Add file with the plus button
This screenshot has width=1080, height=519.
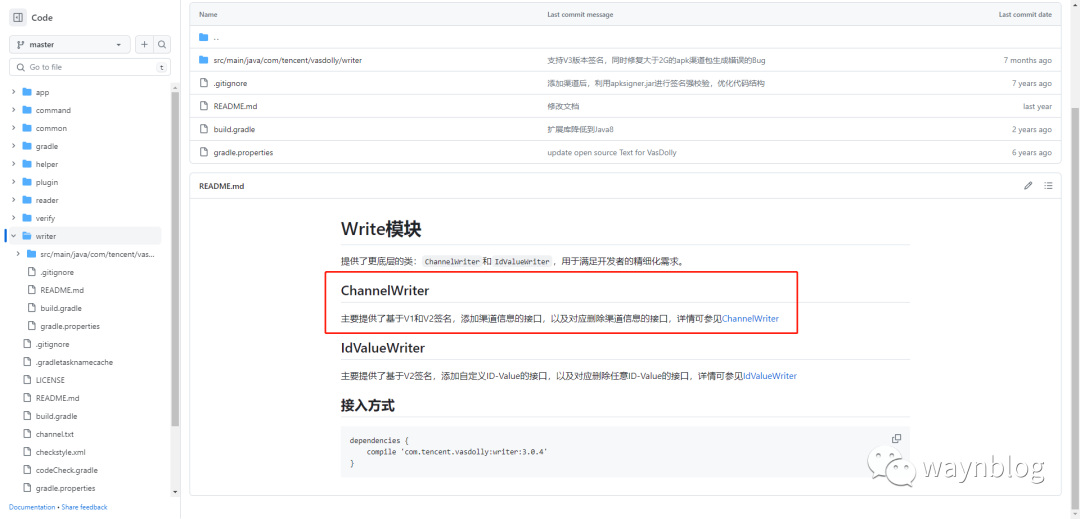[144, 45]
